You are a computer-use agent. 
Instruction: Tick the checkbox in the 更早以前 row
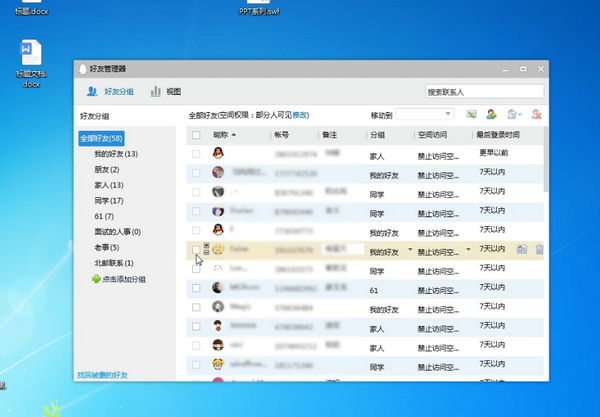[196, 154]
